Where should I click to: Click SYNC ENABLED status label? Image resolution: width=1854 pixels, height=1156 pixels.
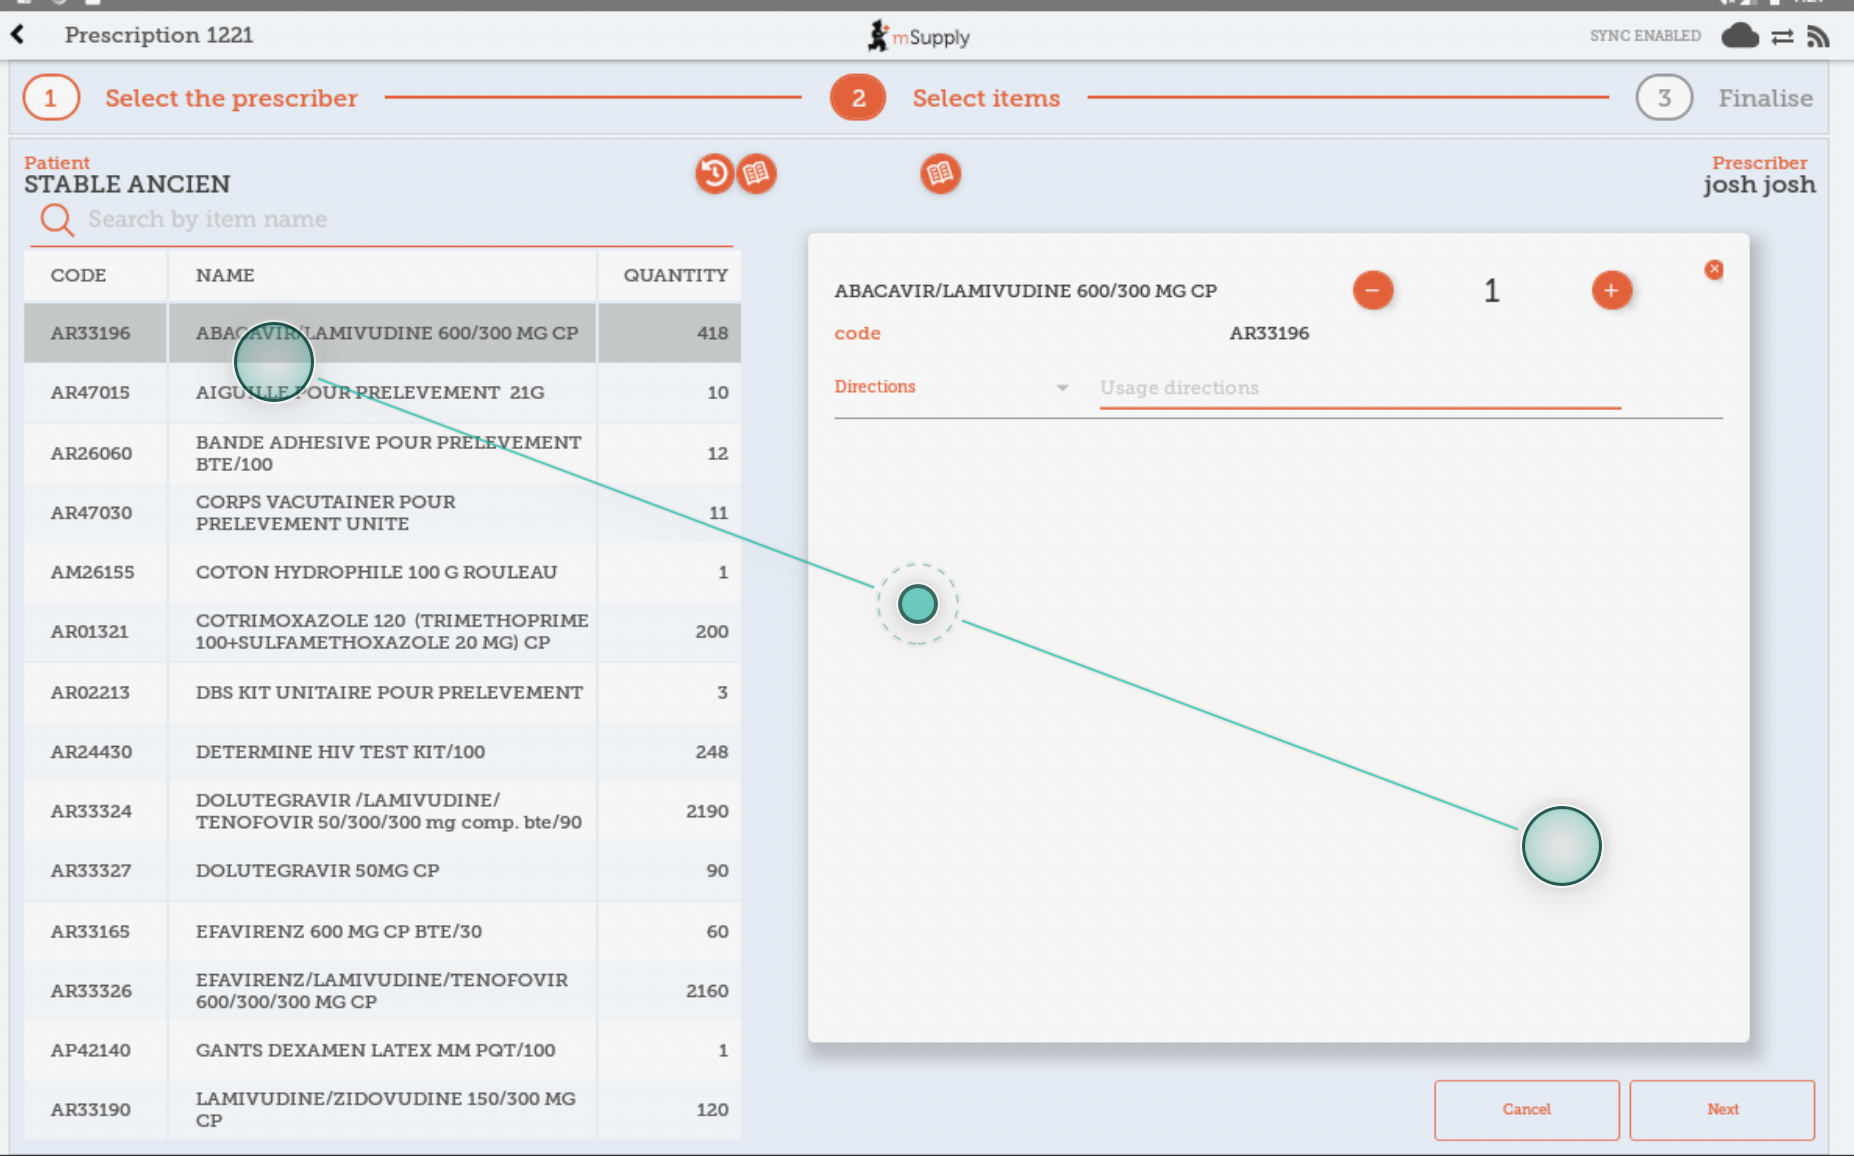tap(1644, 34)
